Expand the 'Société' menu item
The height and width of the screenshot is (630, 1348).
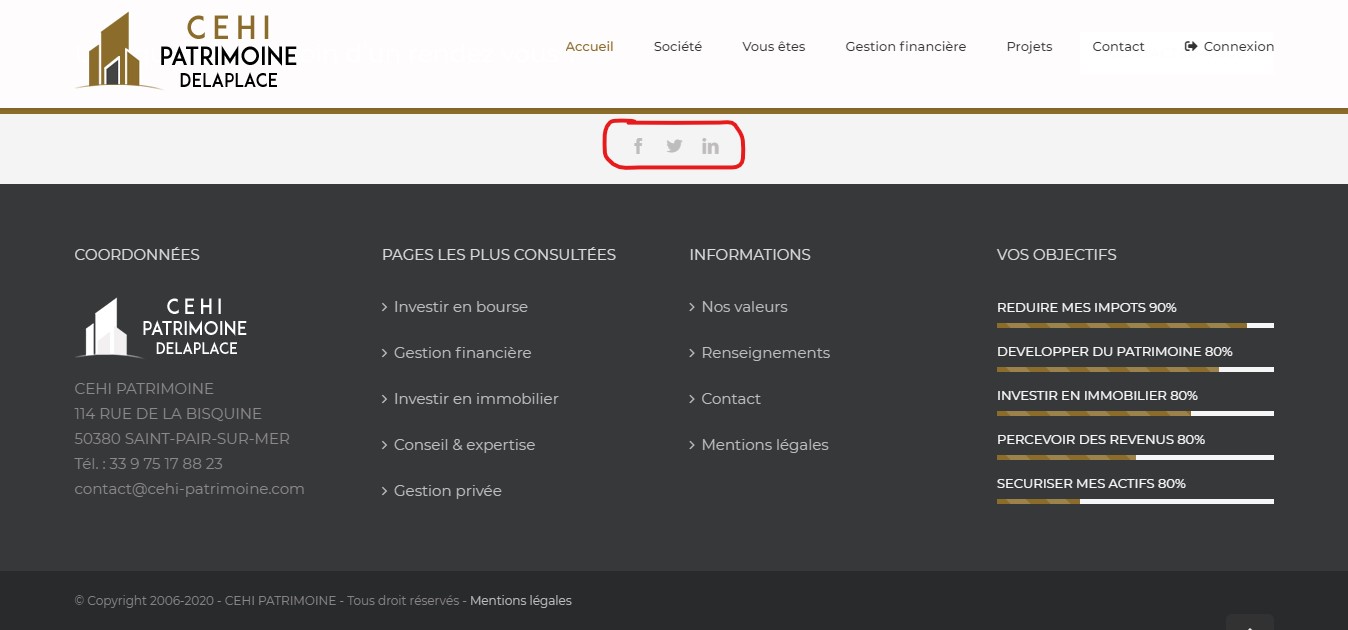coord(677,46)
